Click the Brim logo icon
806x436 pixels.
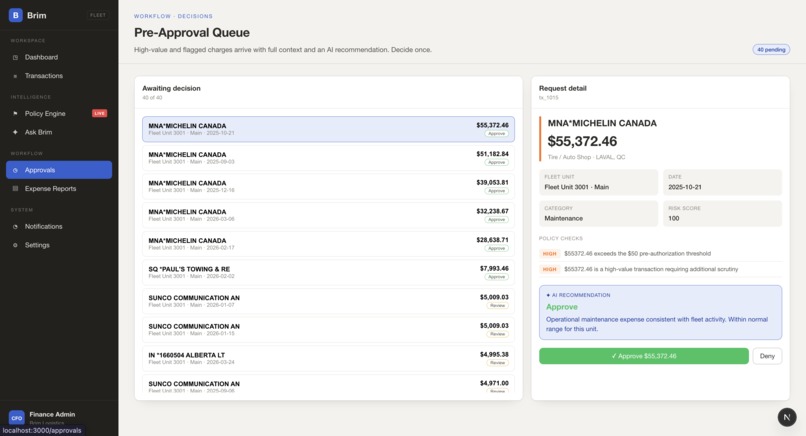[15, 15]
